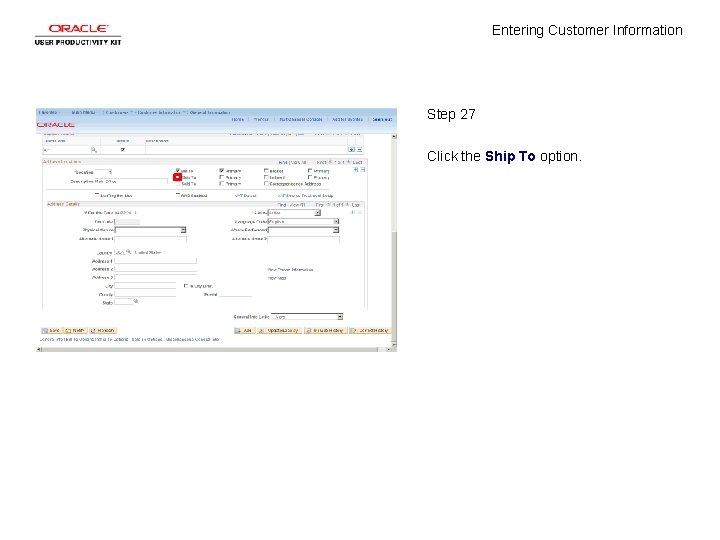Click the State lookup magnifier icon
The height and width of the screenshot is (540, 720).
point(136,302)
